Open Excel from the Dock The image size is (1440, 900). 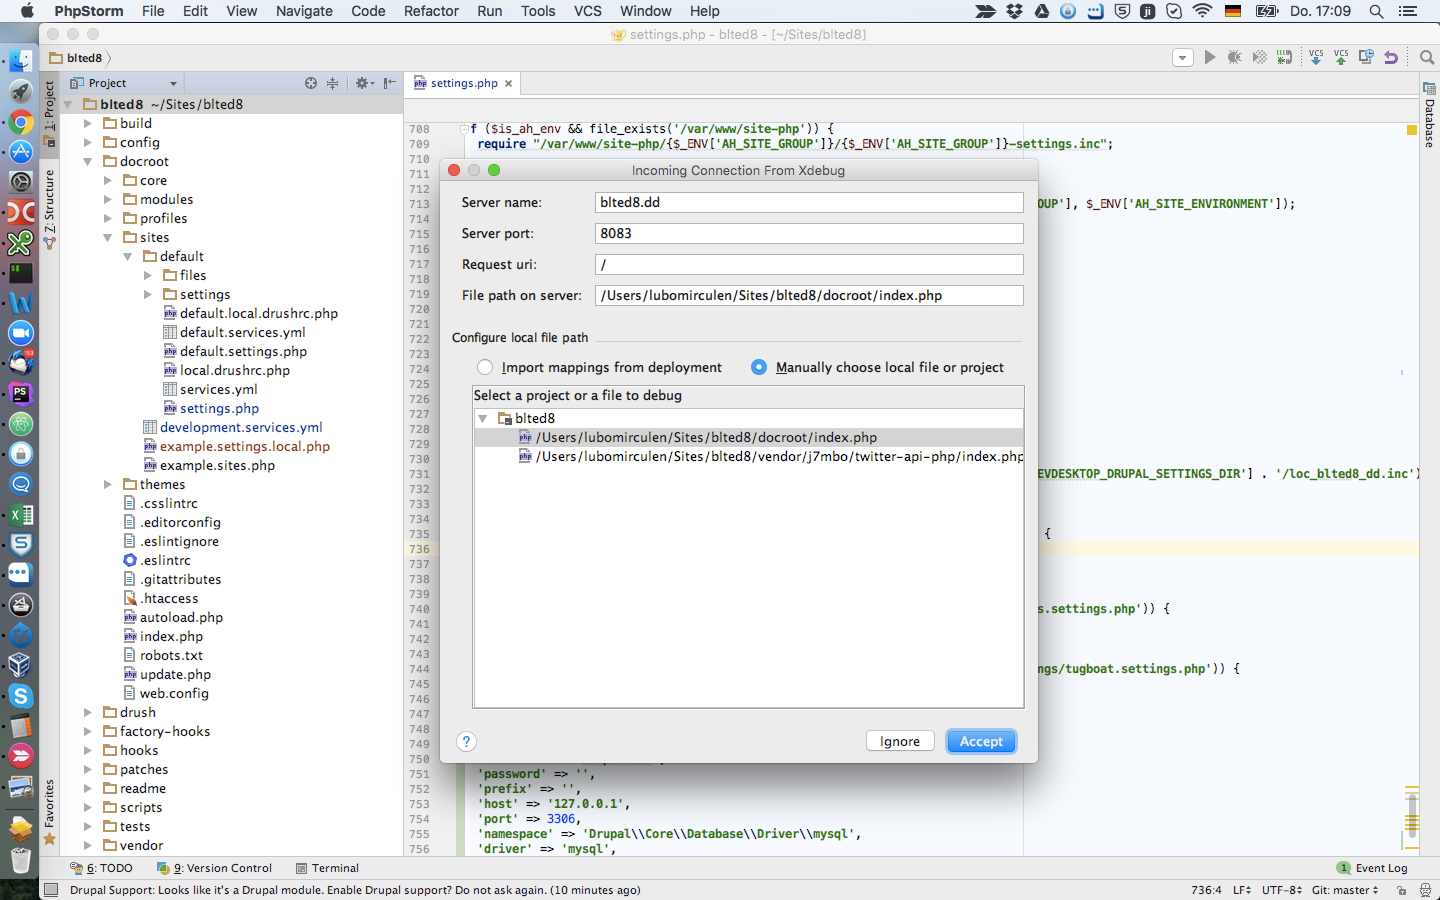click(21, 514)
